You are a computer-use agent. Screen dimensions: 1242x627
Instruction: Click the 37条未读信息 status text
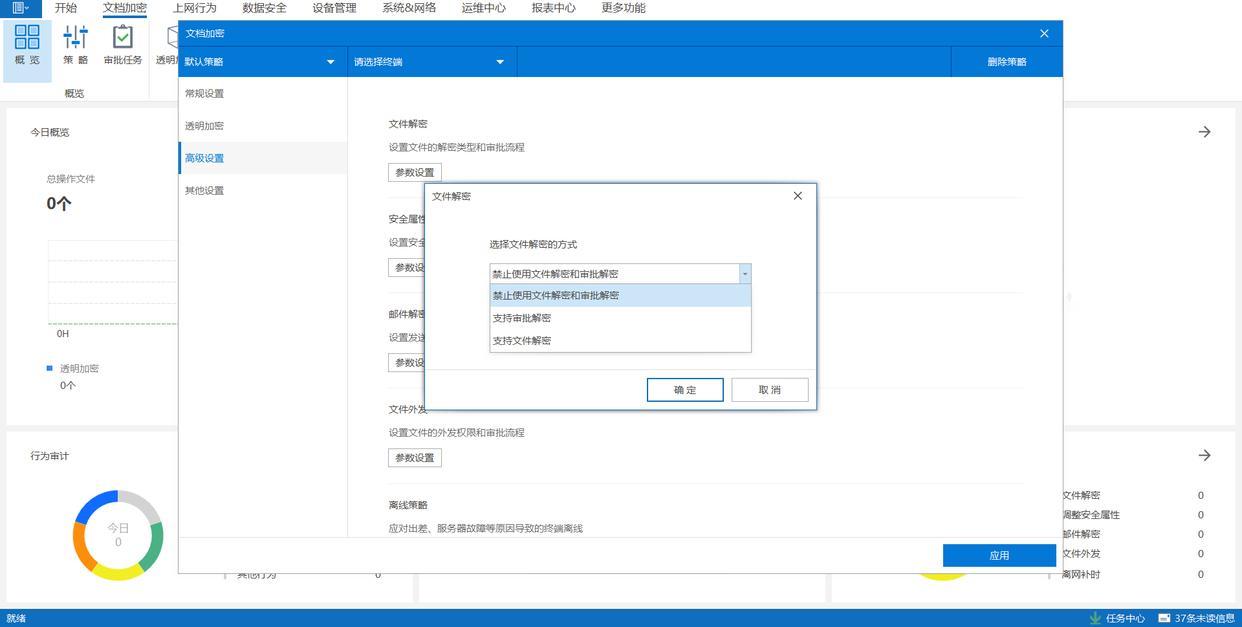point(1205,619)
